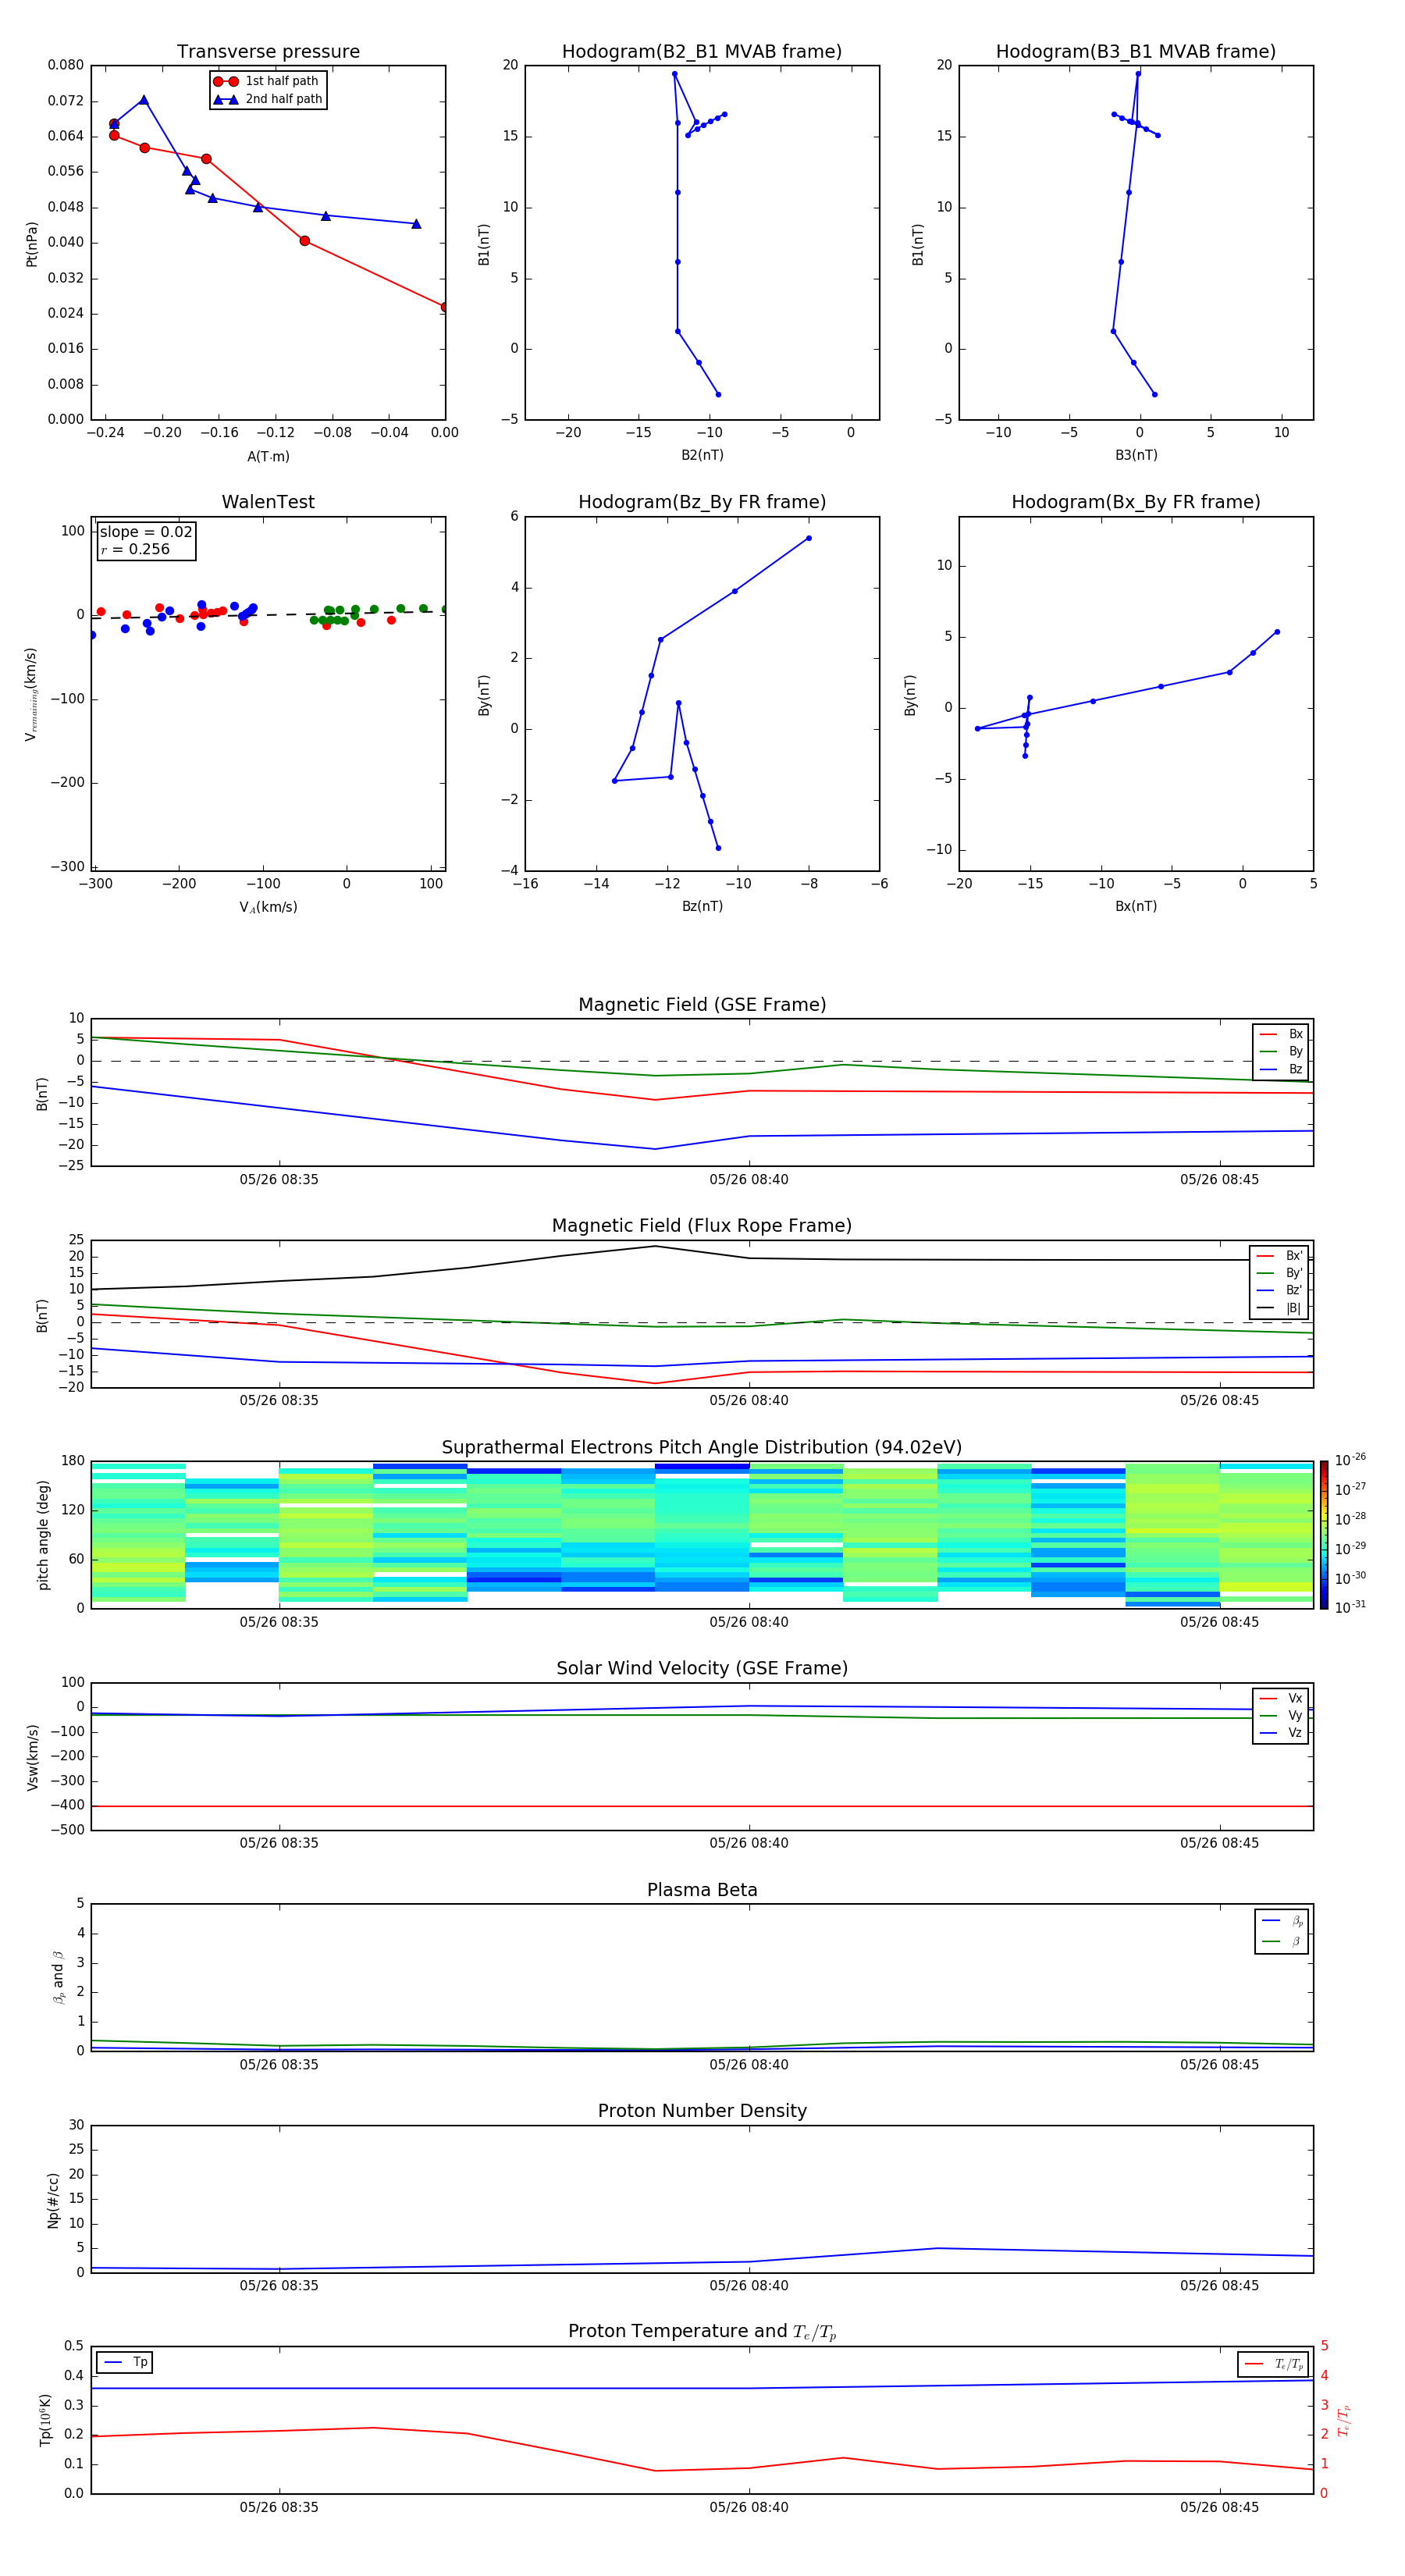Click "pitch angle (deg)" axis label

coord(43,1535)
